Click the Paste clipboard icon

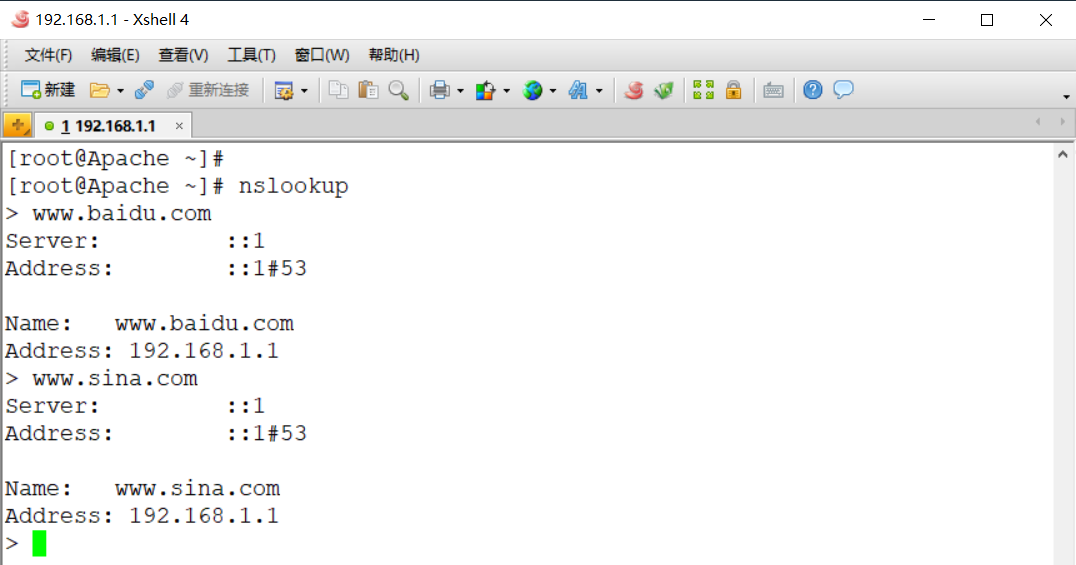click(369, 90)
